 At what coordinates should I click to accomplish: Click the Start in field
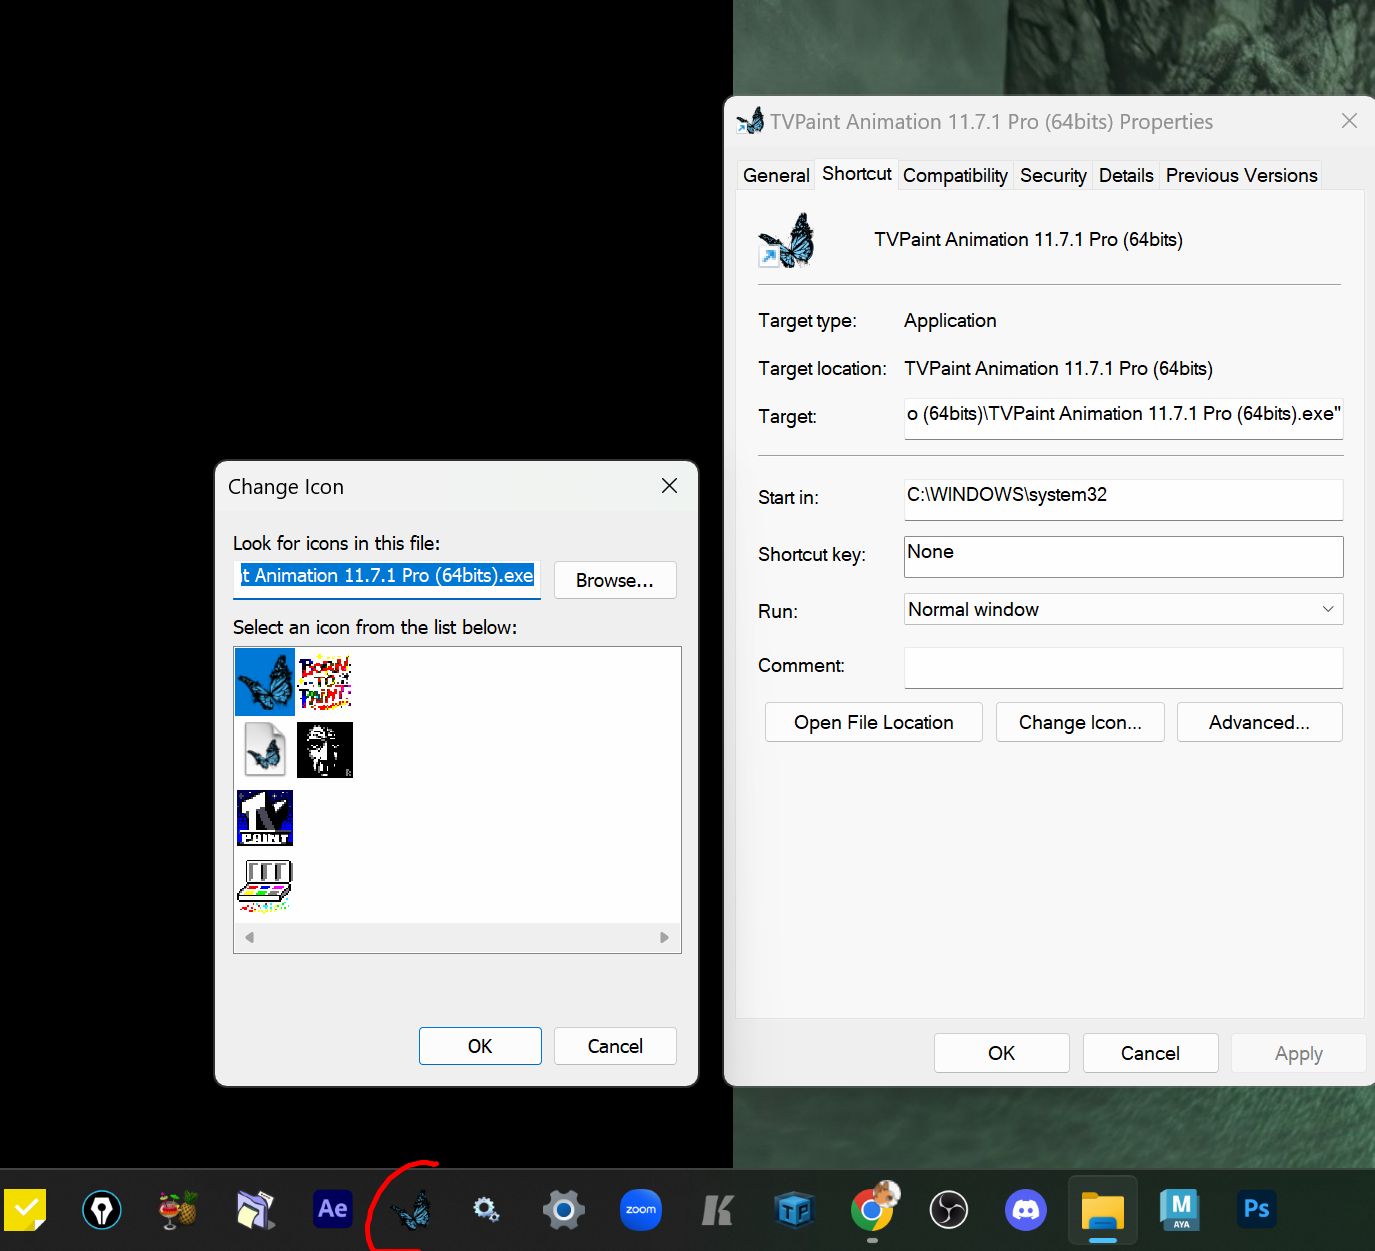[1123, 499]
